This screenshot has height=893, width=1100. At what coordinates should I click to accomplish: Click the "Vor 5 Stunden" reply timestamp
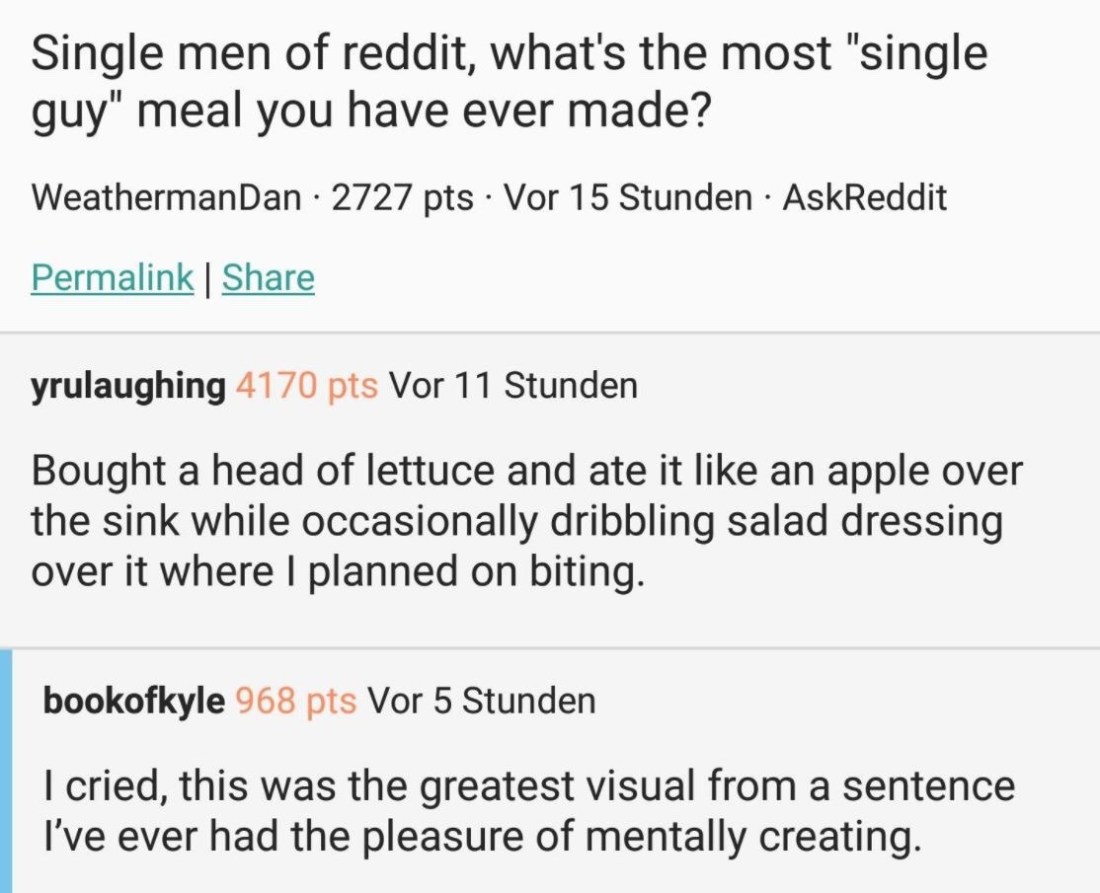point(481,700)
